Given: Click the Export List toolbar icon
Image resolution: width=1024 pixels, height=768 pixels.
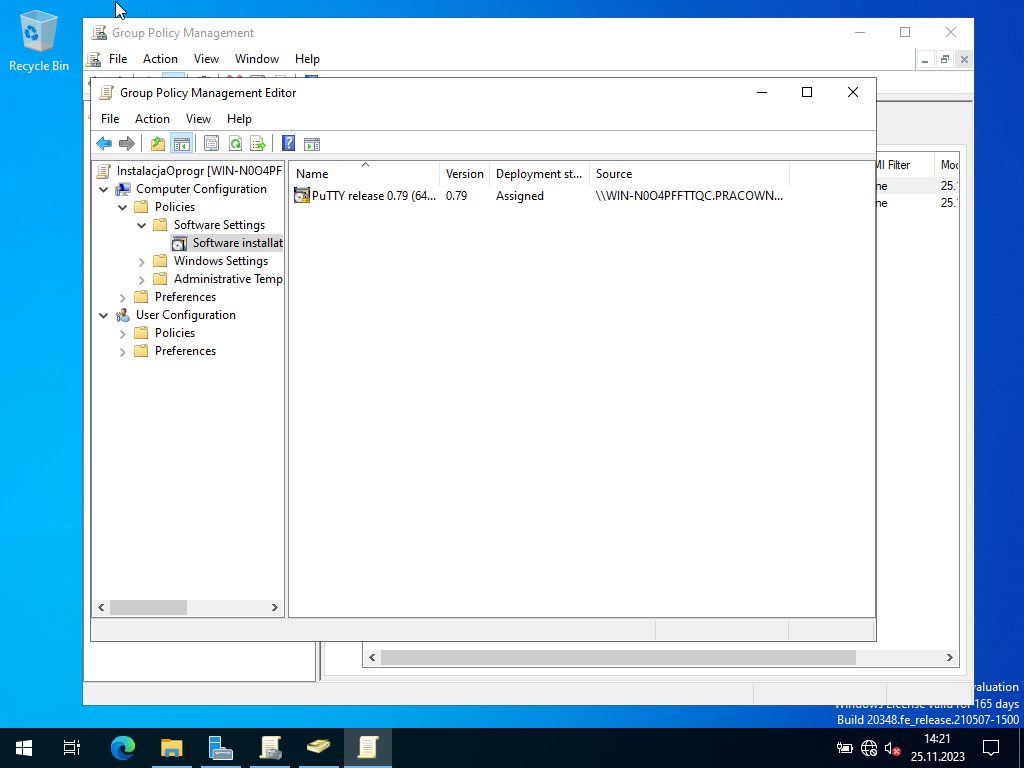Looking at the screenshot, I should 258,144.
